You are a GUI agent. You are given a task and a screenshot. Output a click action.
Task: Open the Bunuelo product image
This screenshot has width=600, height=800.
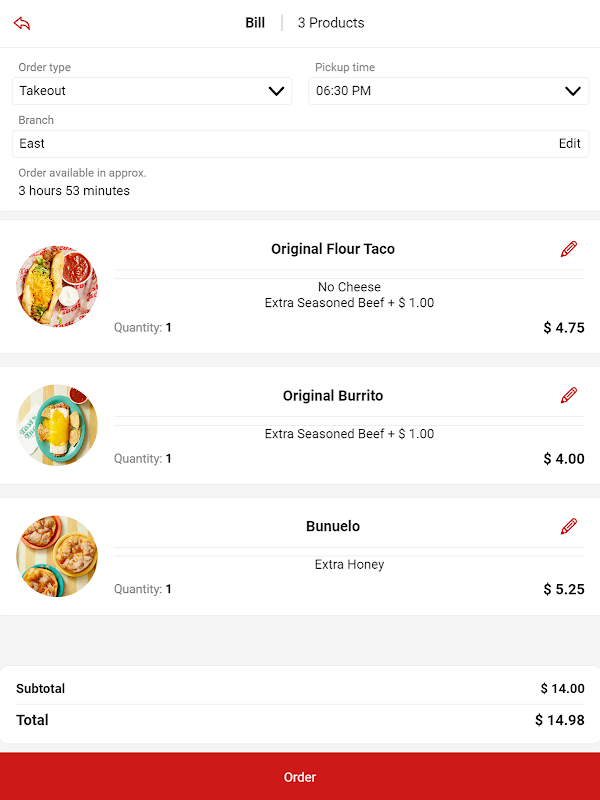(57, 556)
